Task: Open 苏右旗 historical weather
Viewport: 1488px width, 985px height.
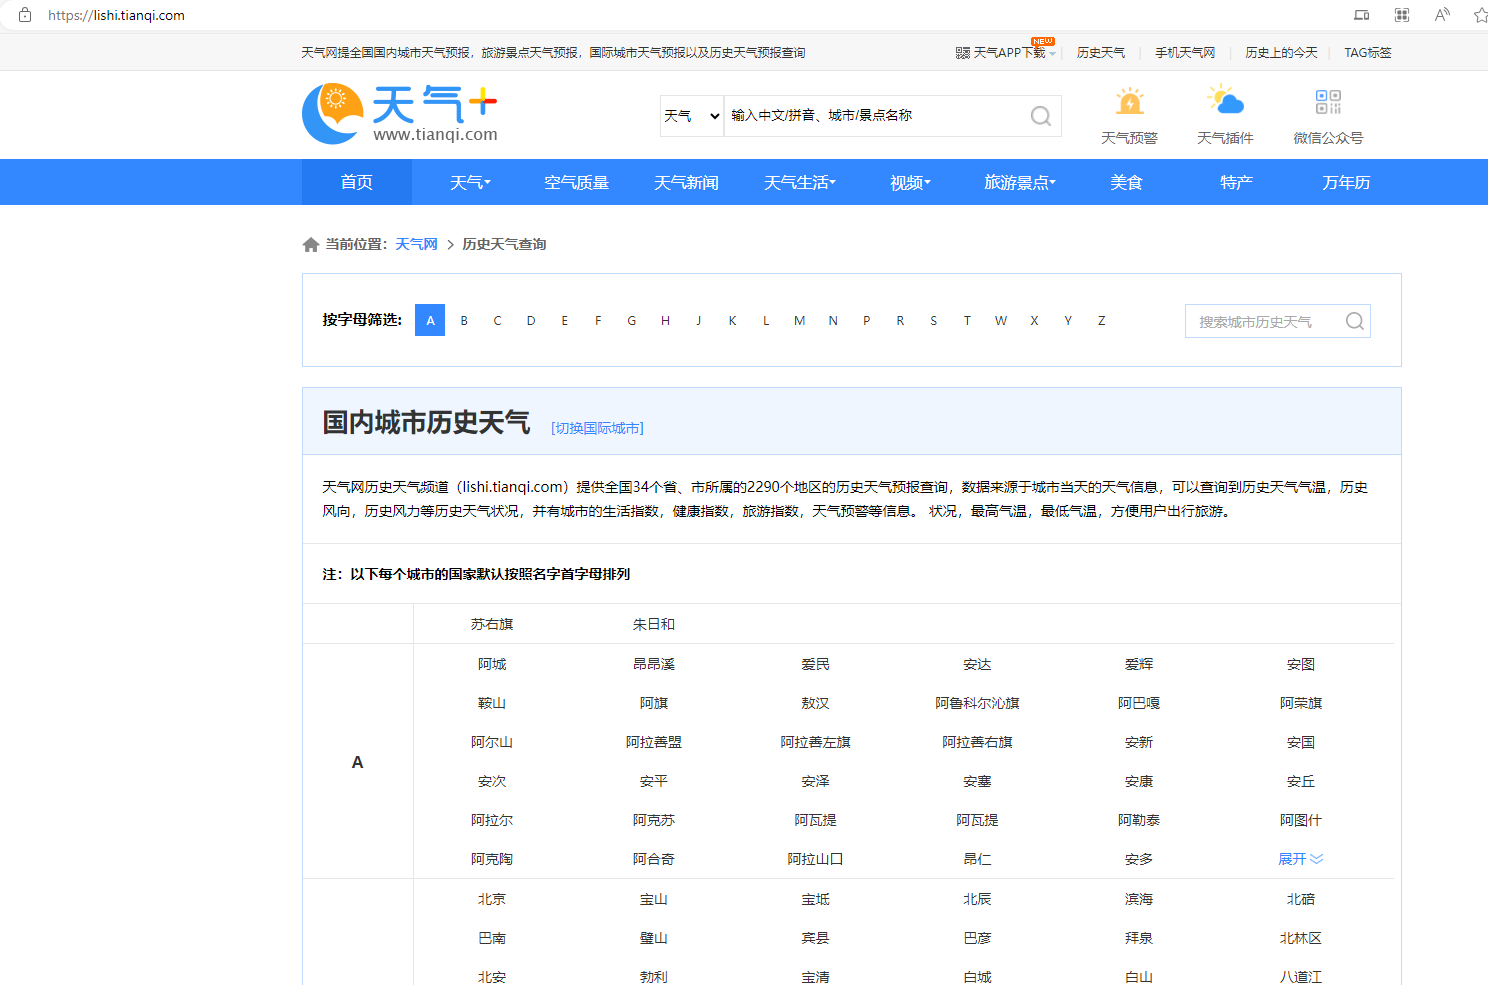Action: tap(492, 624)
